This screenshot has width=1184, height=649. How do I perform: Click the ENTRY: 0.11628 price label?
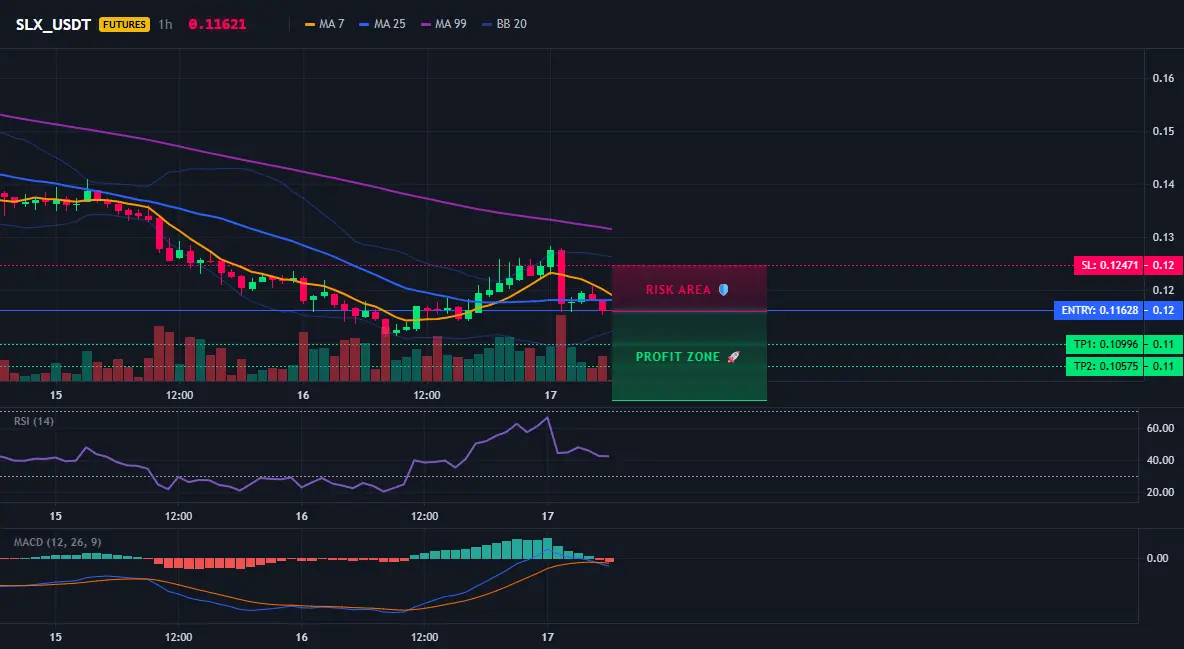click(x=1099, y=311)
